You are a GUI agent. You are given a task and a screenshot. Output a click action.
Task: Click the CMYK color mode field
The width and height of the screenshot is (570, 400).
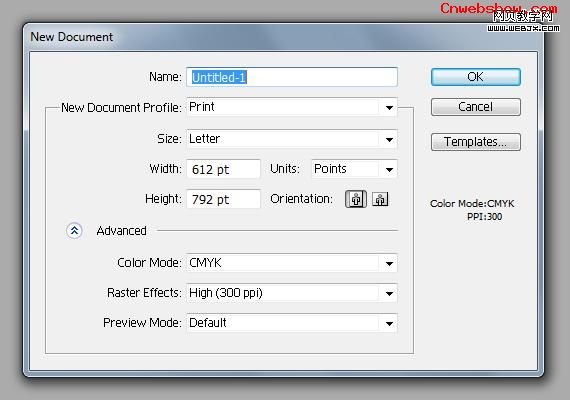[x=292, y=264]
